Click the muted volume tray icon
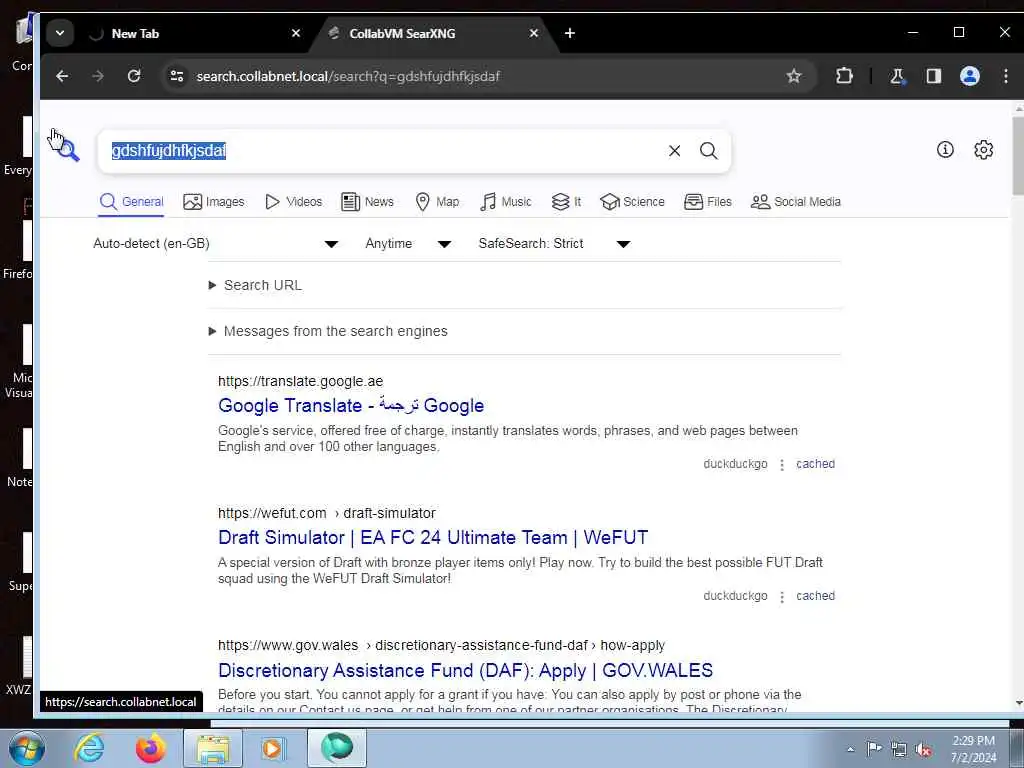 coord(924,749)
